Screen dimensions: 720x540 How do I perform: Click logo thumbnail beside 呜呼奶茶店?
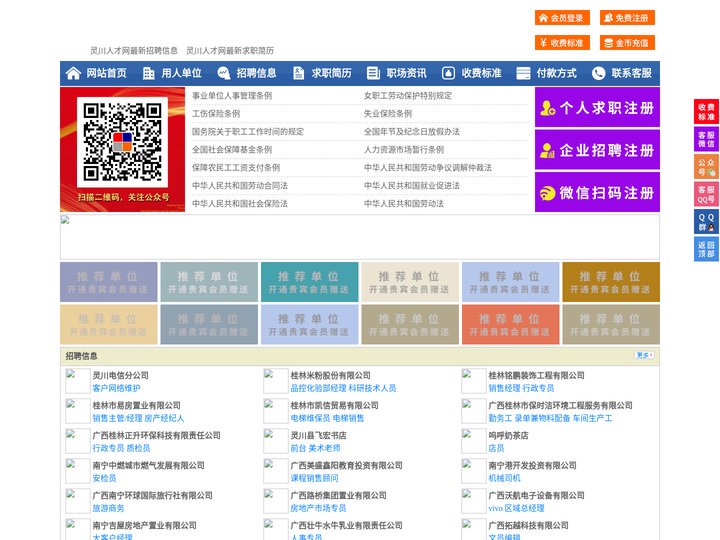tap(473, 441)
